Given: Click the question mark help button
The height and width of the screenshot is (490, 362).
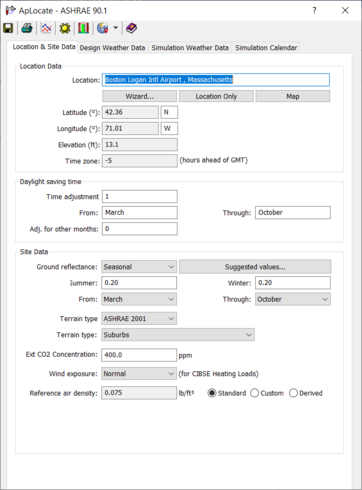Looking at the screenshot, I should coord(314,11).
